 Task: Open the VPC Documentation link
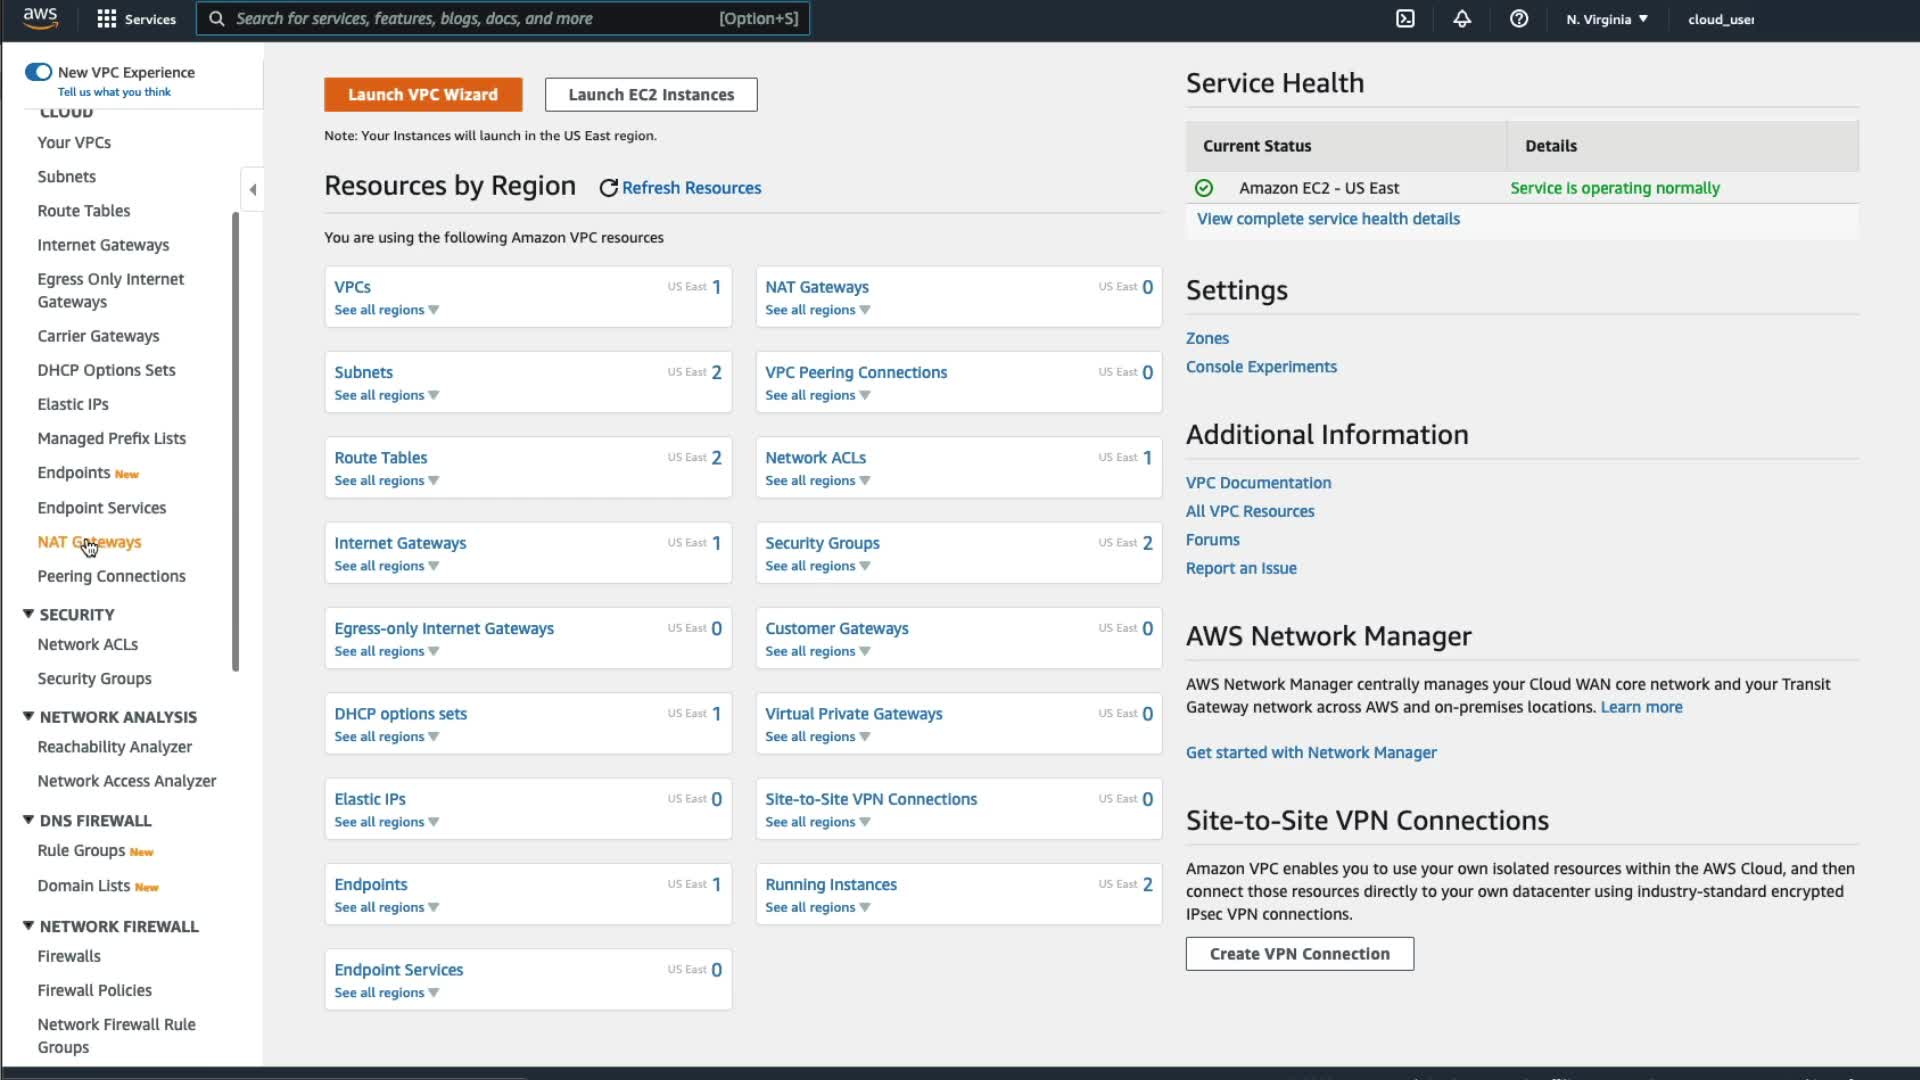(1258, 483)
